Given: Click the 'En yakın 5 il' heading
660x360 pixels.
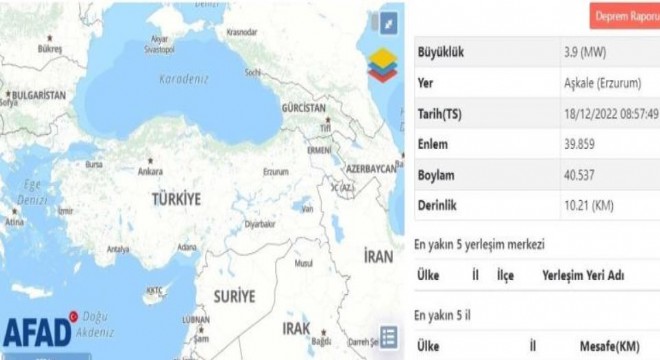Looking at the screenshot, I should [x=442, y=315].
